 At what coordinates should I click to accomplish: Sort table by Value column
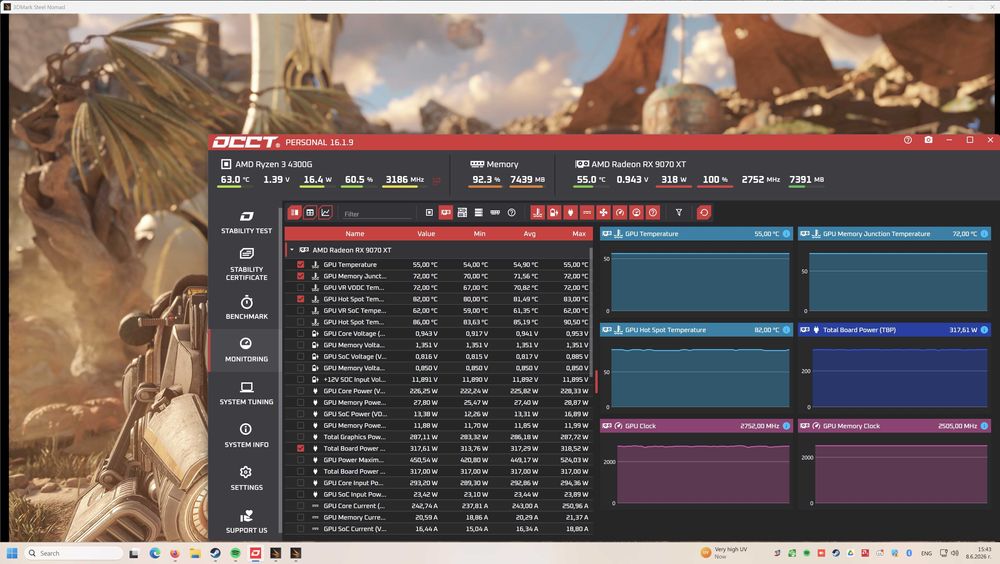(x=426, y=234)
